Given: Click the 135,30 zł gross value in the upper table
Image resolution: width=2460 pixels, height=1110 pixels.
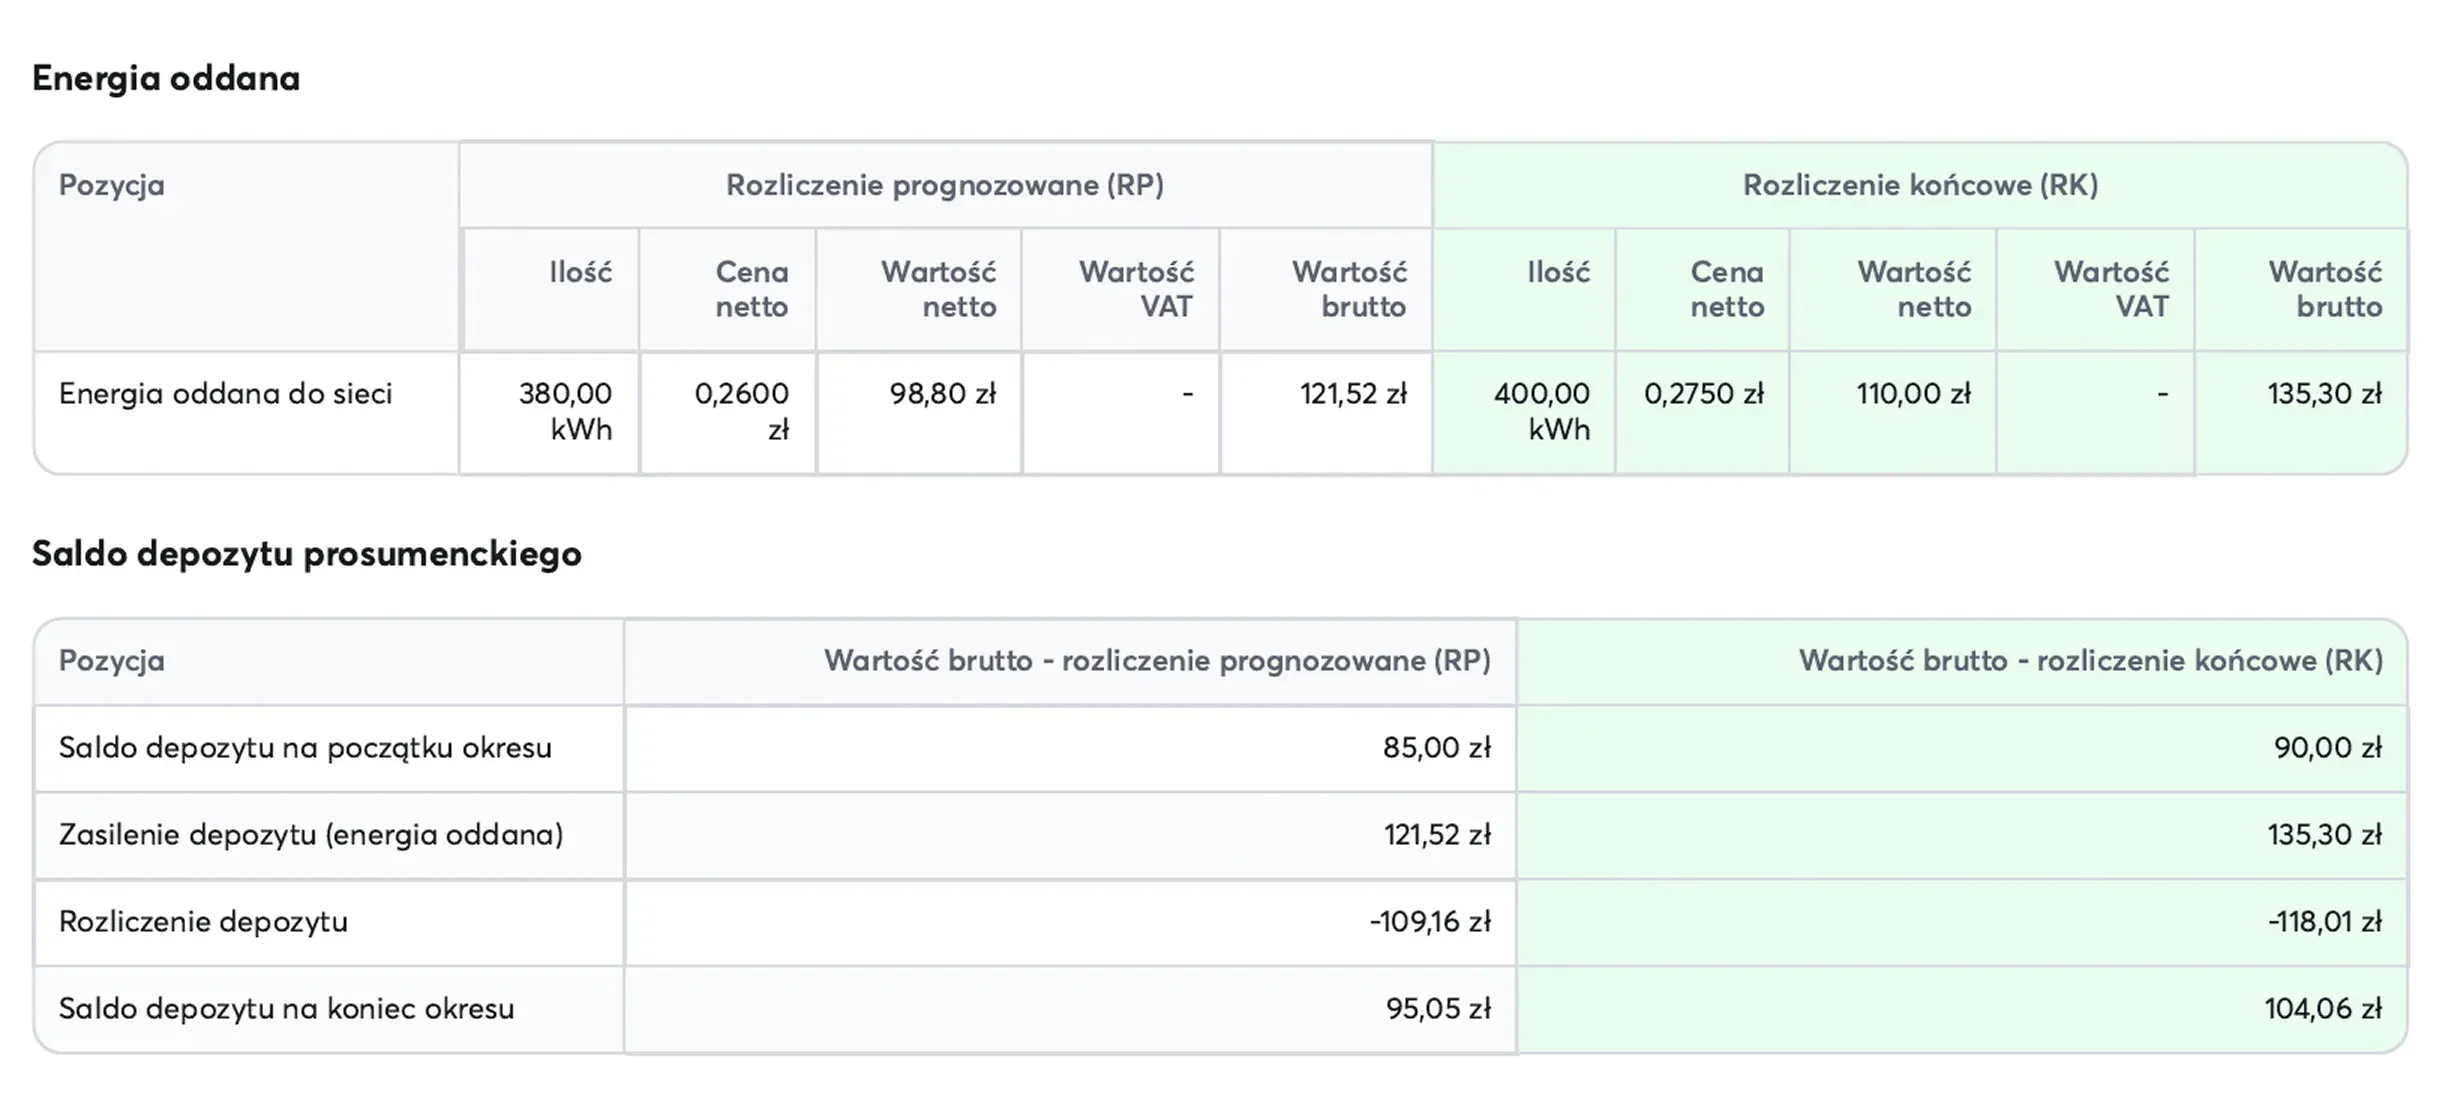Looking at the screenshot, I should (x=2324, y=394).
